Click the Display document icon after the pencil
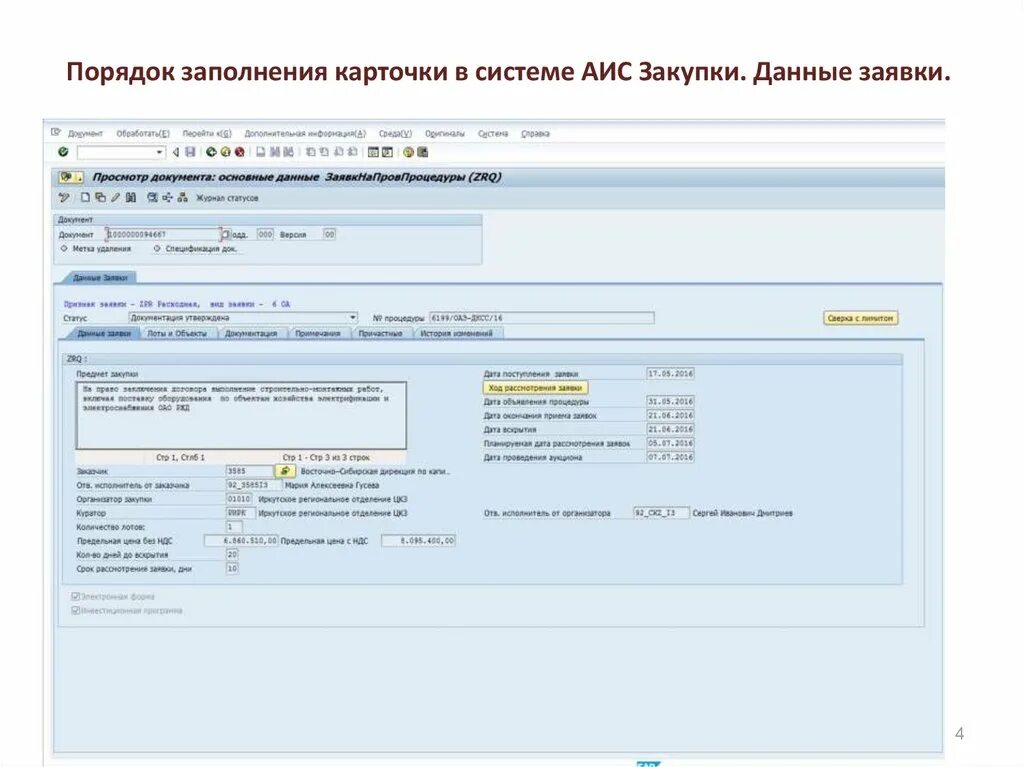Image resolution: width=1024 pixels, height=767 pixels. [x=131, y=197]
